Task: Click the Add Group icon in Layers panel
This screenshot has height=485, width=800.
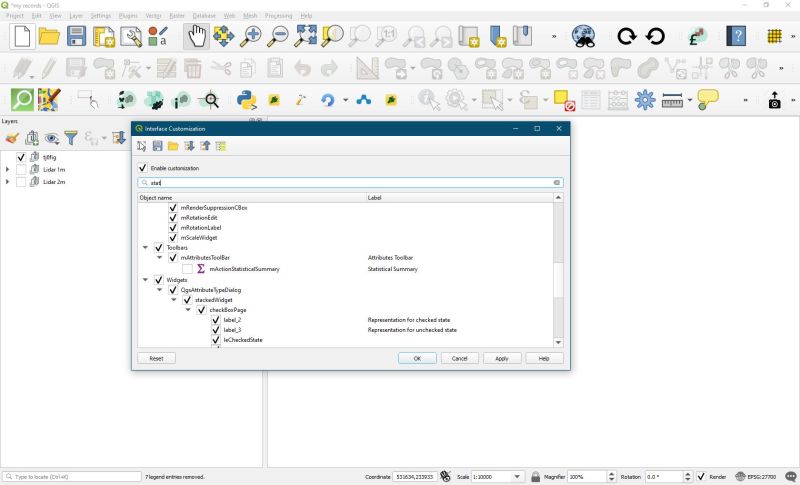Action: [x=32, y=138]
